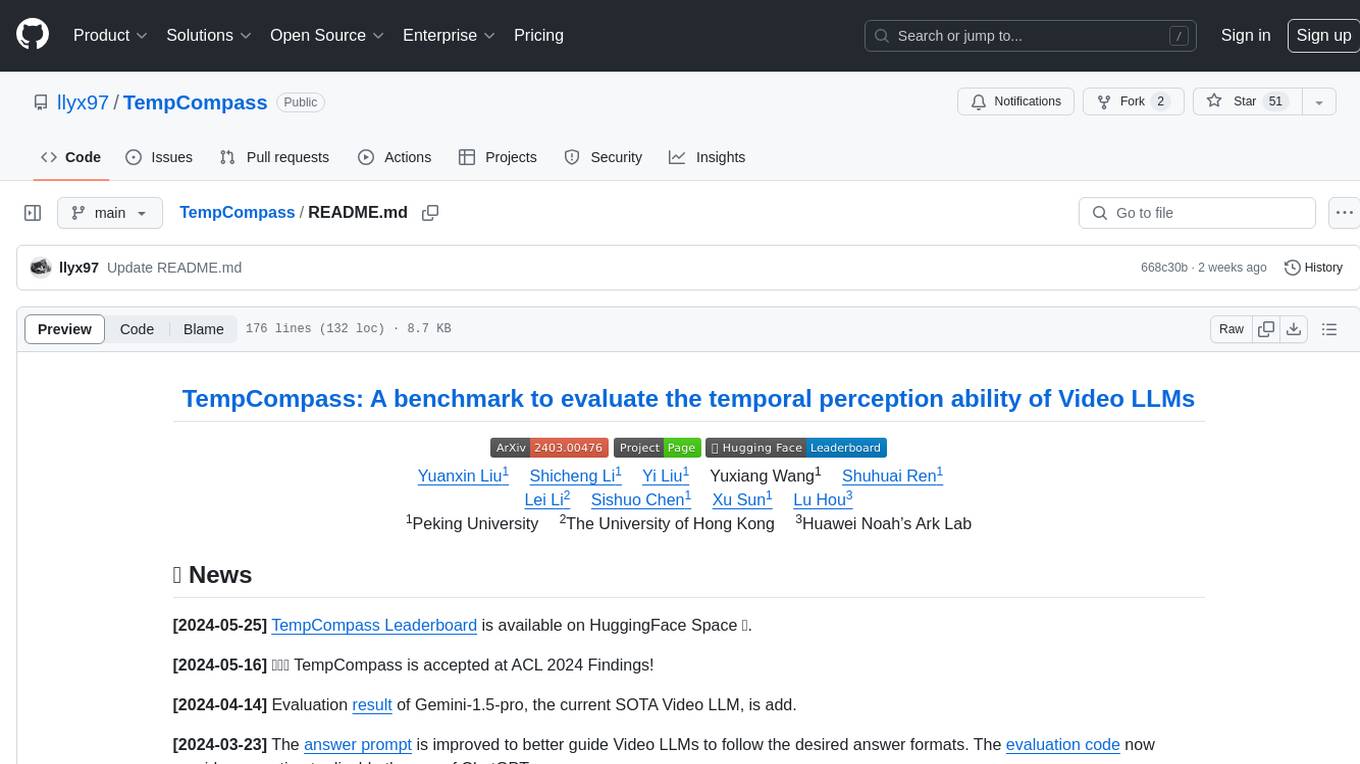Go to TempCompass root in breadcrumb
Viewport: 1360px width, 764px height.
237,213
